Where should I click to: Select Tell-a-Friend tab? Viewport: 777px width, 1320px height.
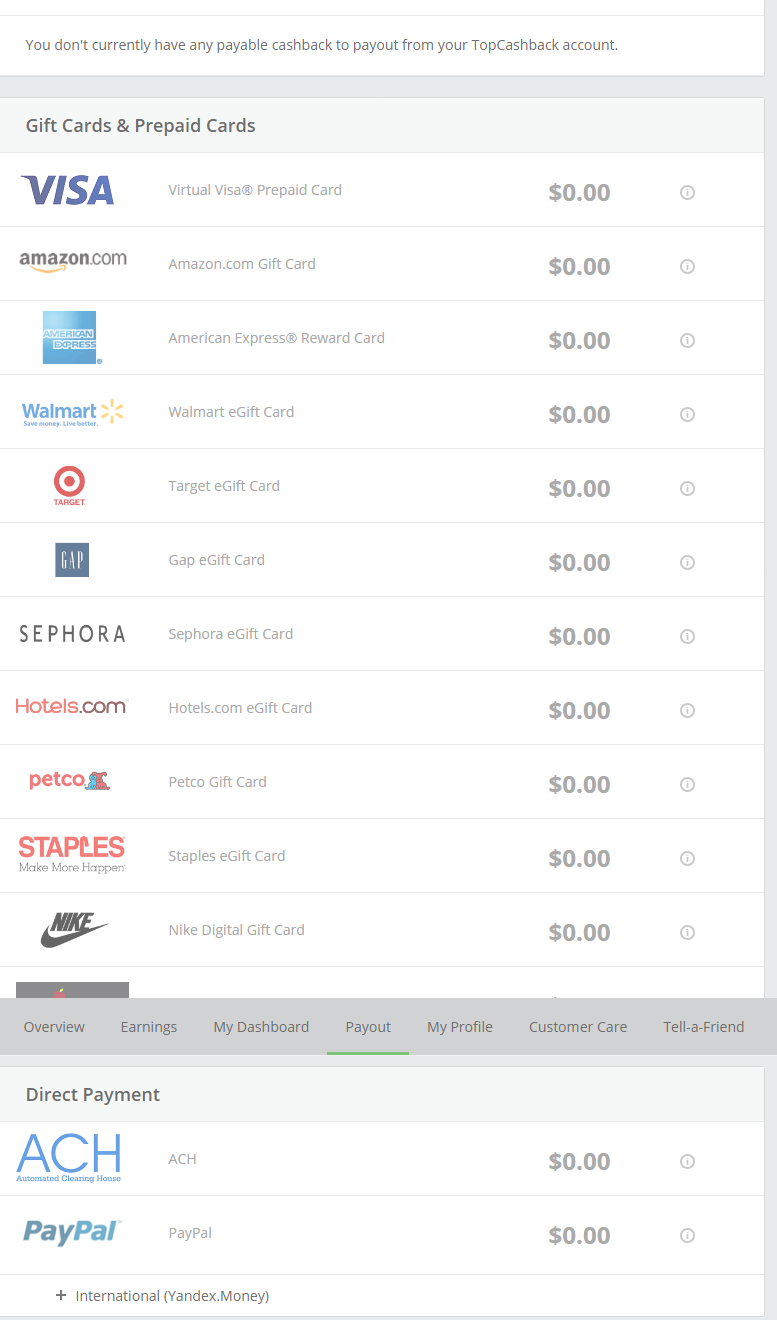(x=704, y=1027)
